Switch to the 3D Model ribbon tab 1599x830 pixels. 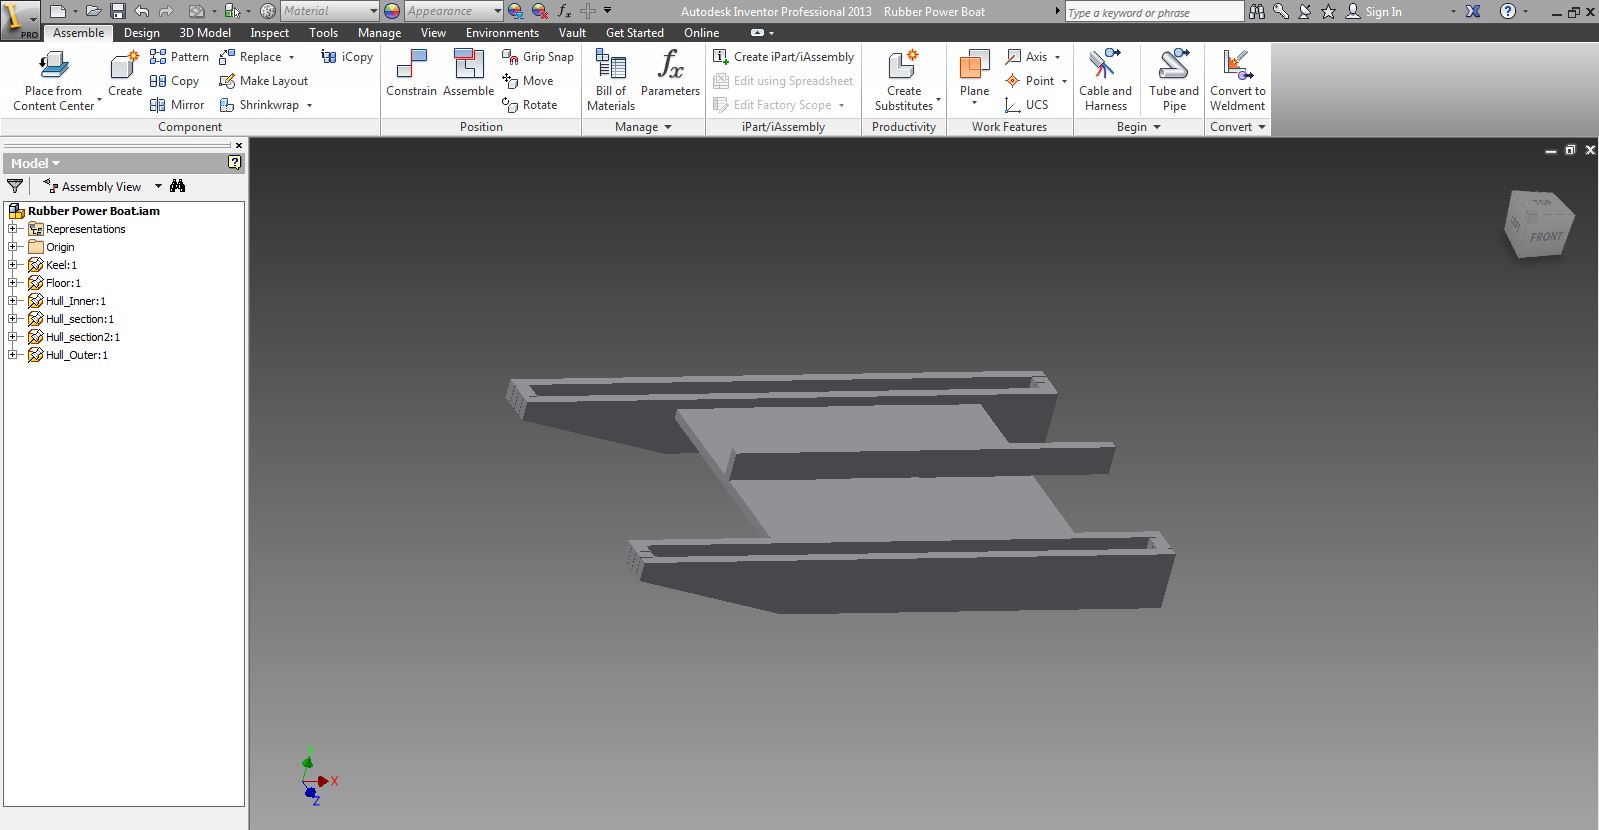point(205,33)
